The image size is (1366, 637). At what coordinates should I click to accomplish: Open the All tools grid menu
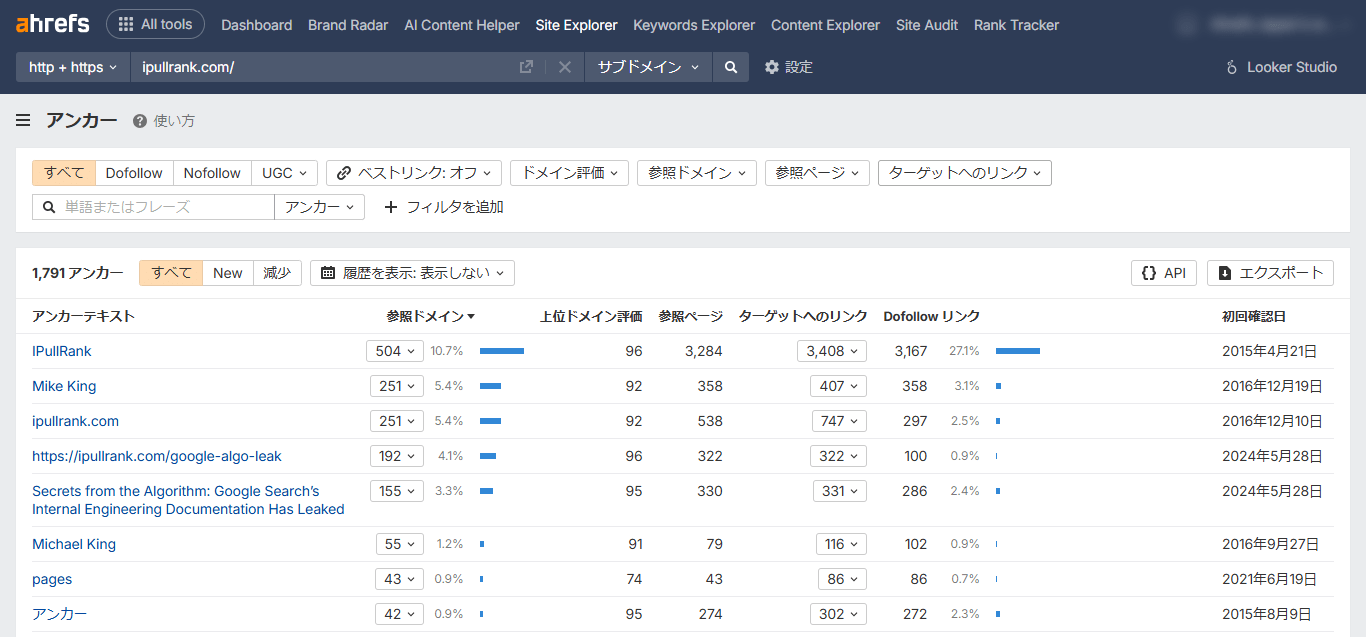155,24
